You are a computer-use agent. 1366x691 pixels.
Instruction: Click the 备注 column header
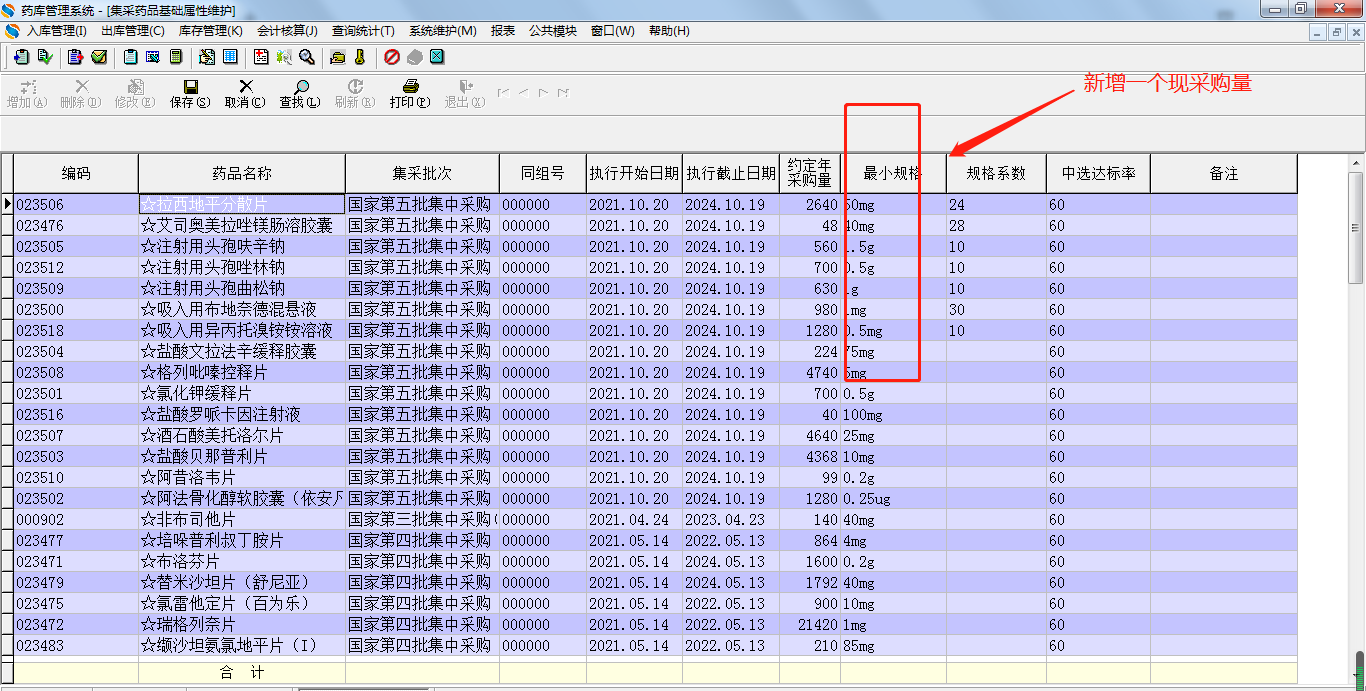point(1224,173)
